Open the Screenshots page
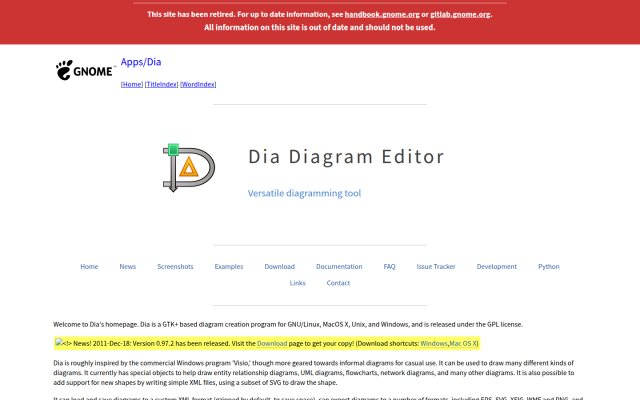The height and width of the screenshot is (400, 640). tap(175, 267)
